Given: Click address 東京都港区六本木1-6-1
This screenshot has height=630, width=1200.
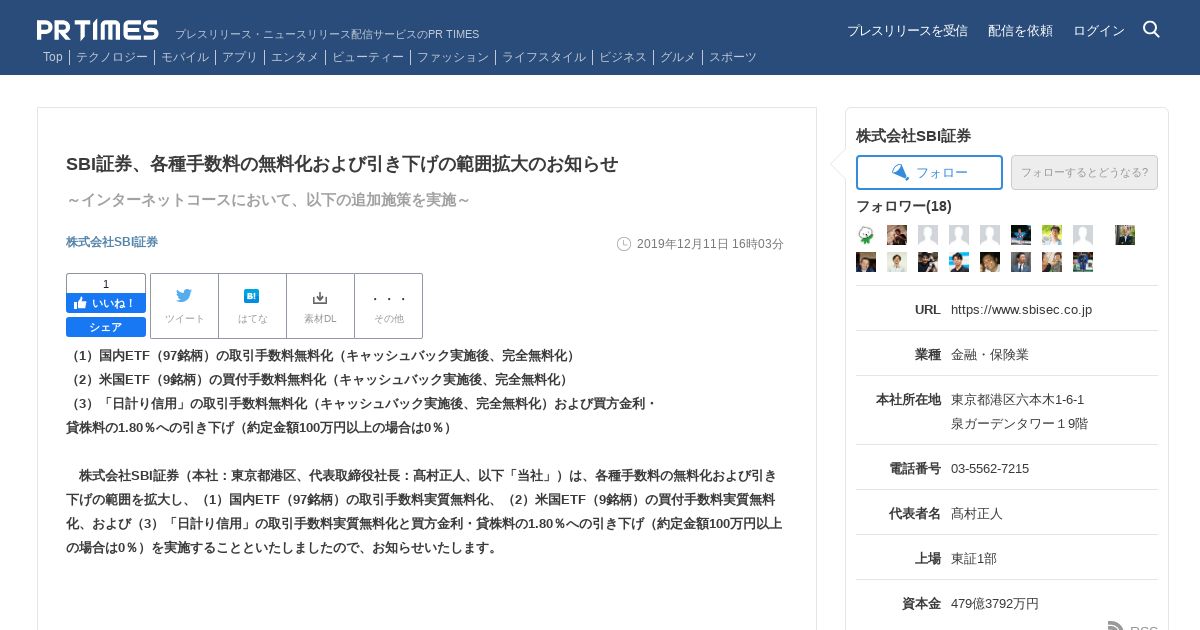Looking at the screenshot, I should click(1017, 399).
